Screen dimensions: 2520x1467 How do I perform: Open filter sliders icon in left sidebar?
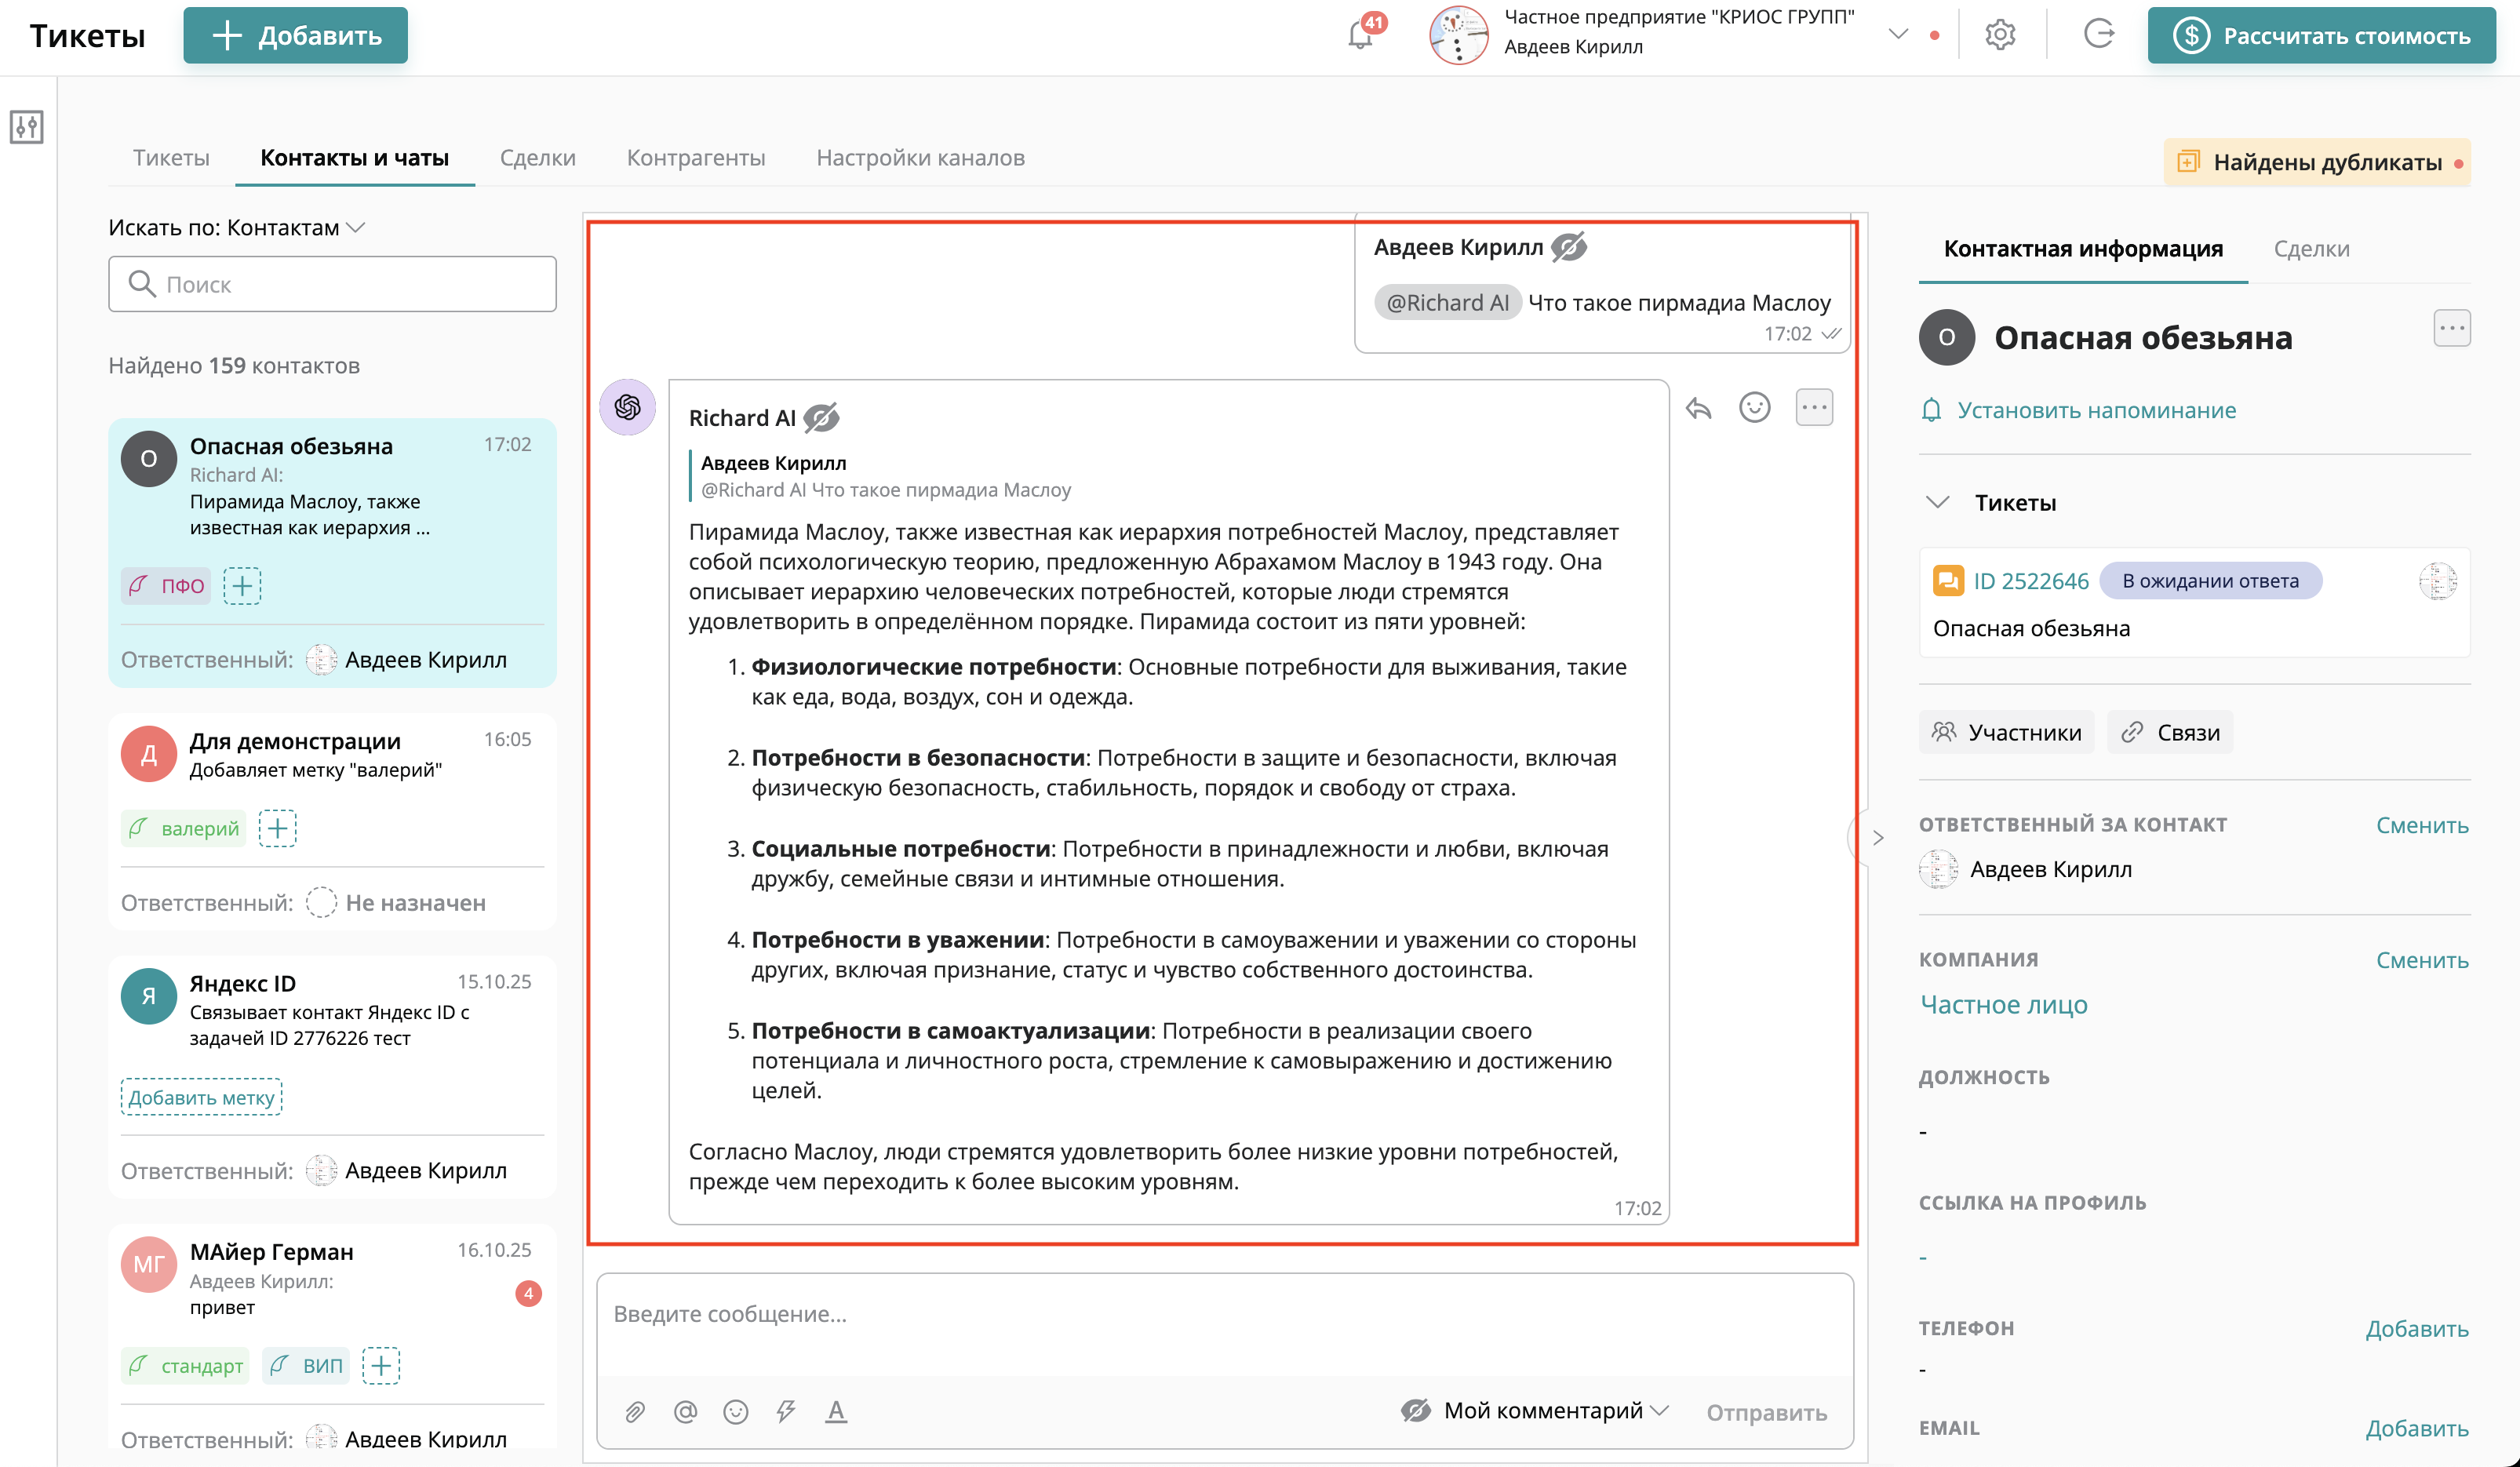pyautogui.click(x=27, y=127)
